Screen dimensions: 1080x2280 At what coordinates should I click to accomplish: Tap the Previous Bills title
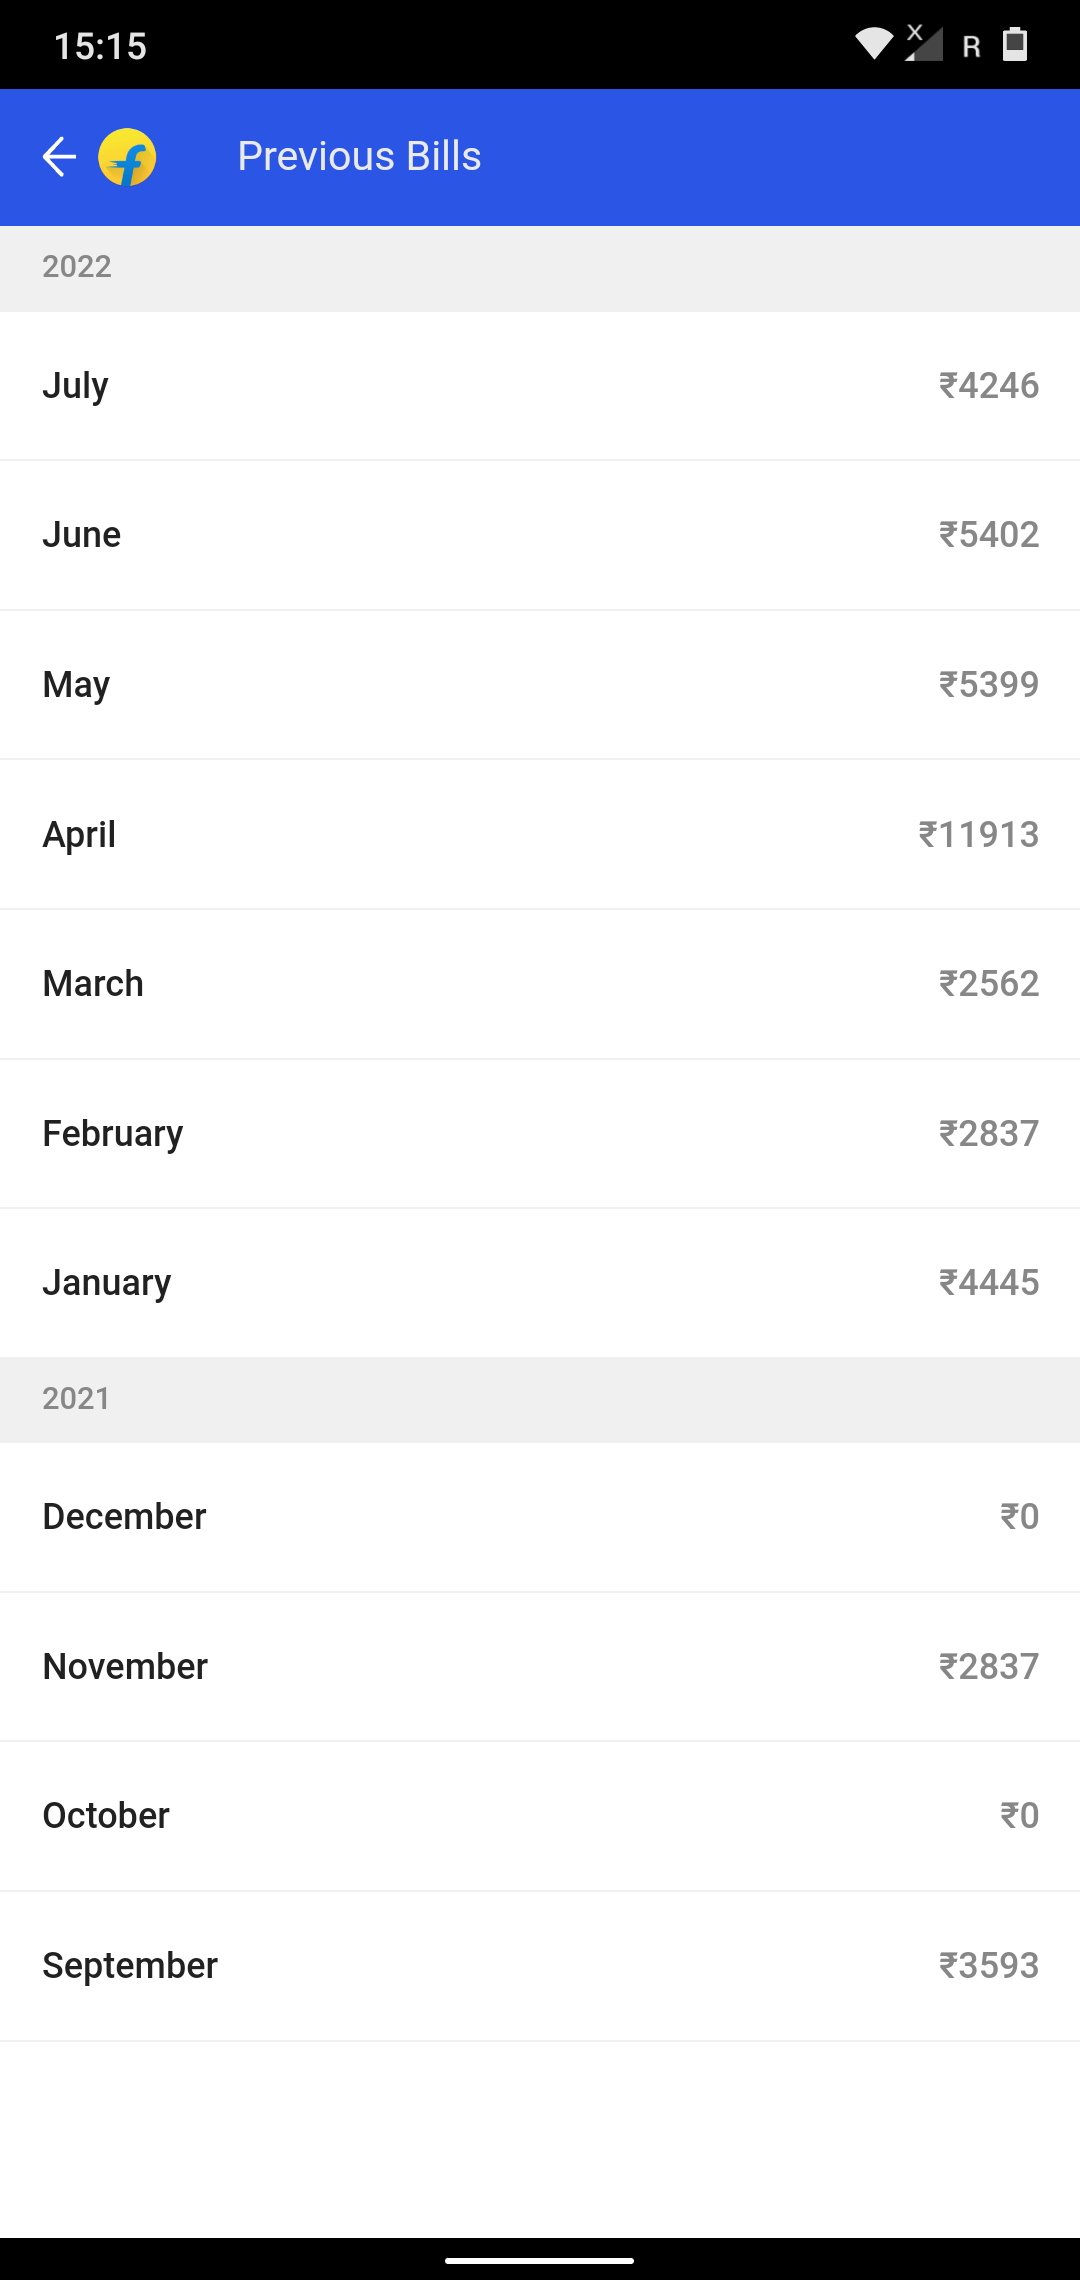pos(359,157)
